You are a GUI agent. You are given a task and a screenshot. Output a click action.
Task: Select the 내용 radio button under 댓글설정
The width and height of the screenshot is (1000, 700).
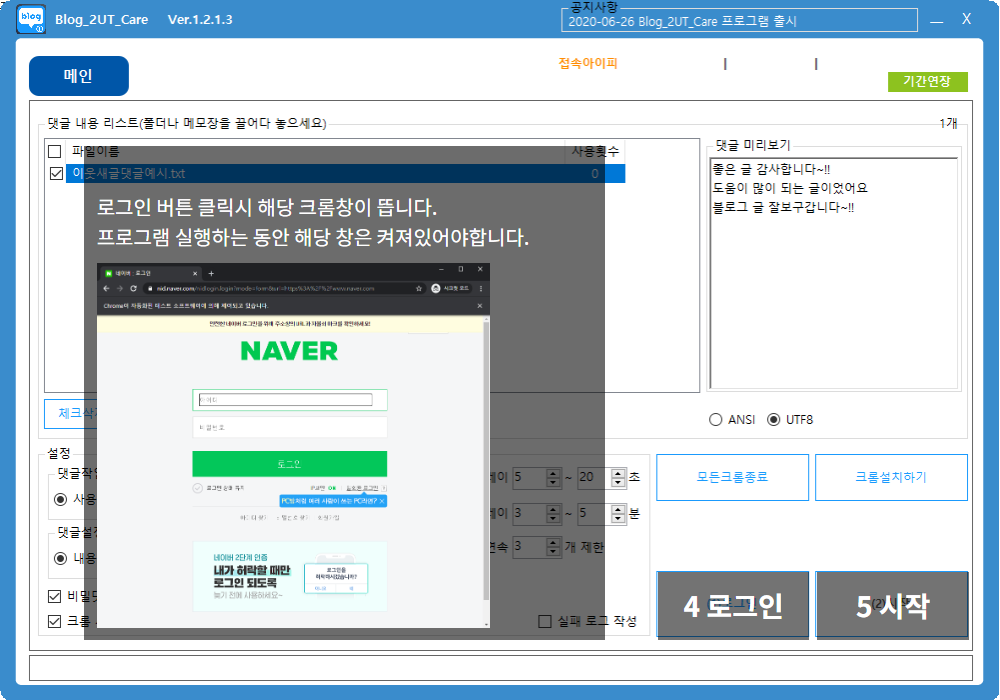point(61,558)
